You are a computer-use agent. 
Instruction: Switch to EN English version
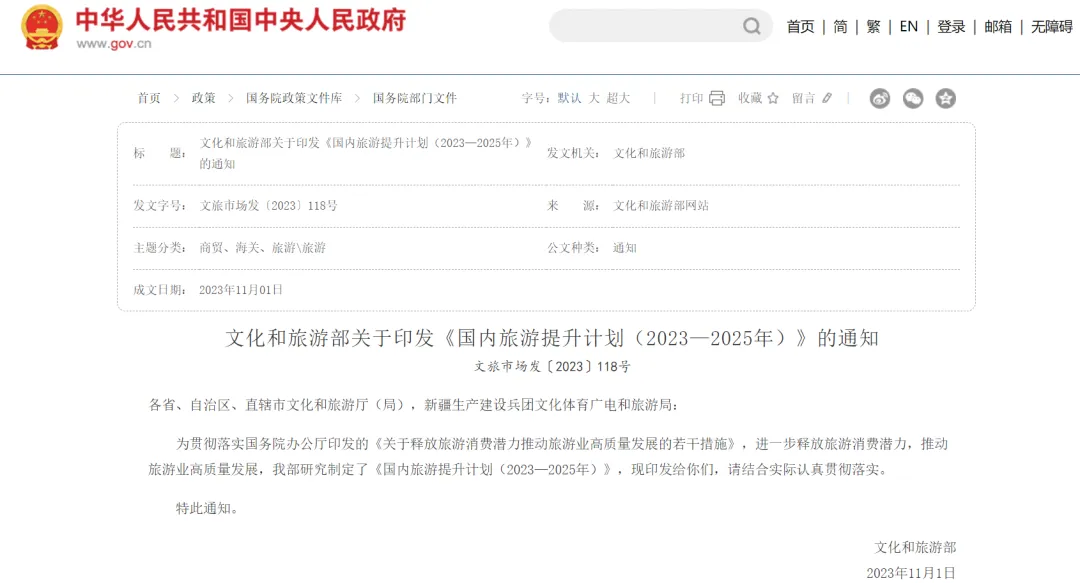tap(908, 27)
